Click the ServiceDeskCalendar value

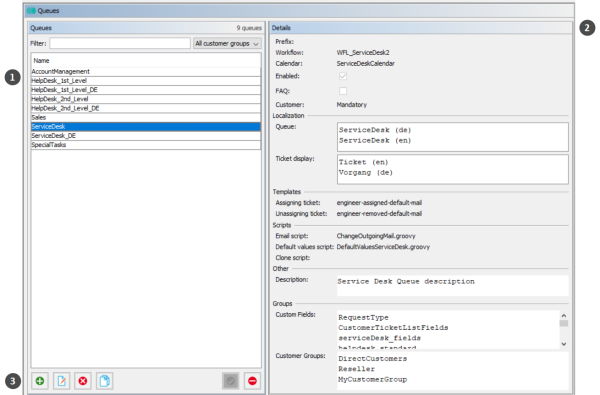[x=365, y=64]
